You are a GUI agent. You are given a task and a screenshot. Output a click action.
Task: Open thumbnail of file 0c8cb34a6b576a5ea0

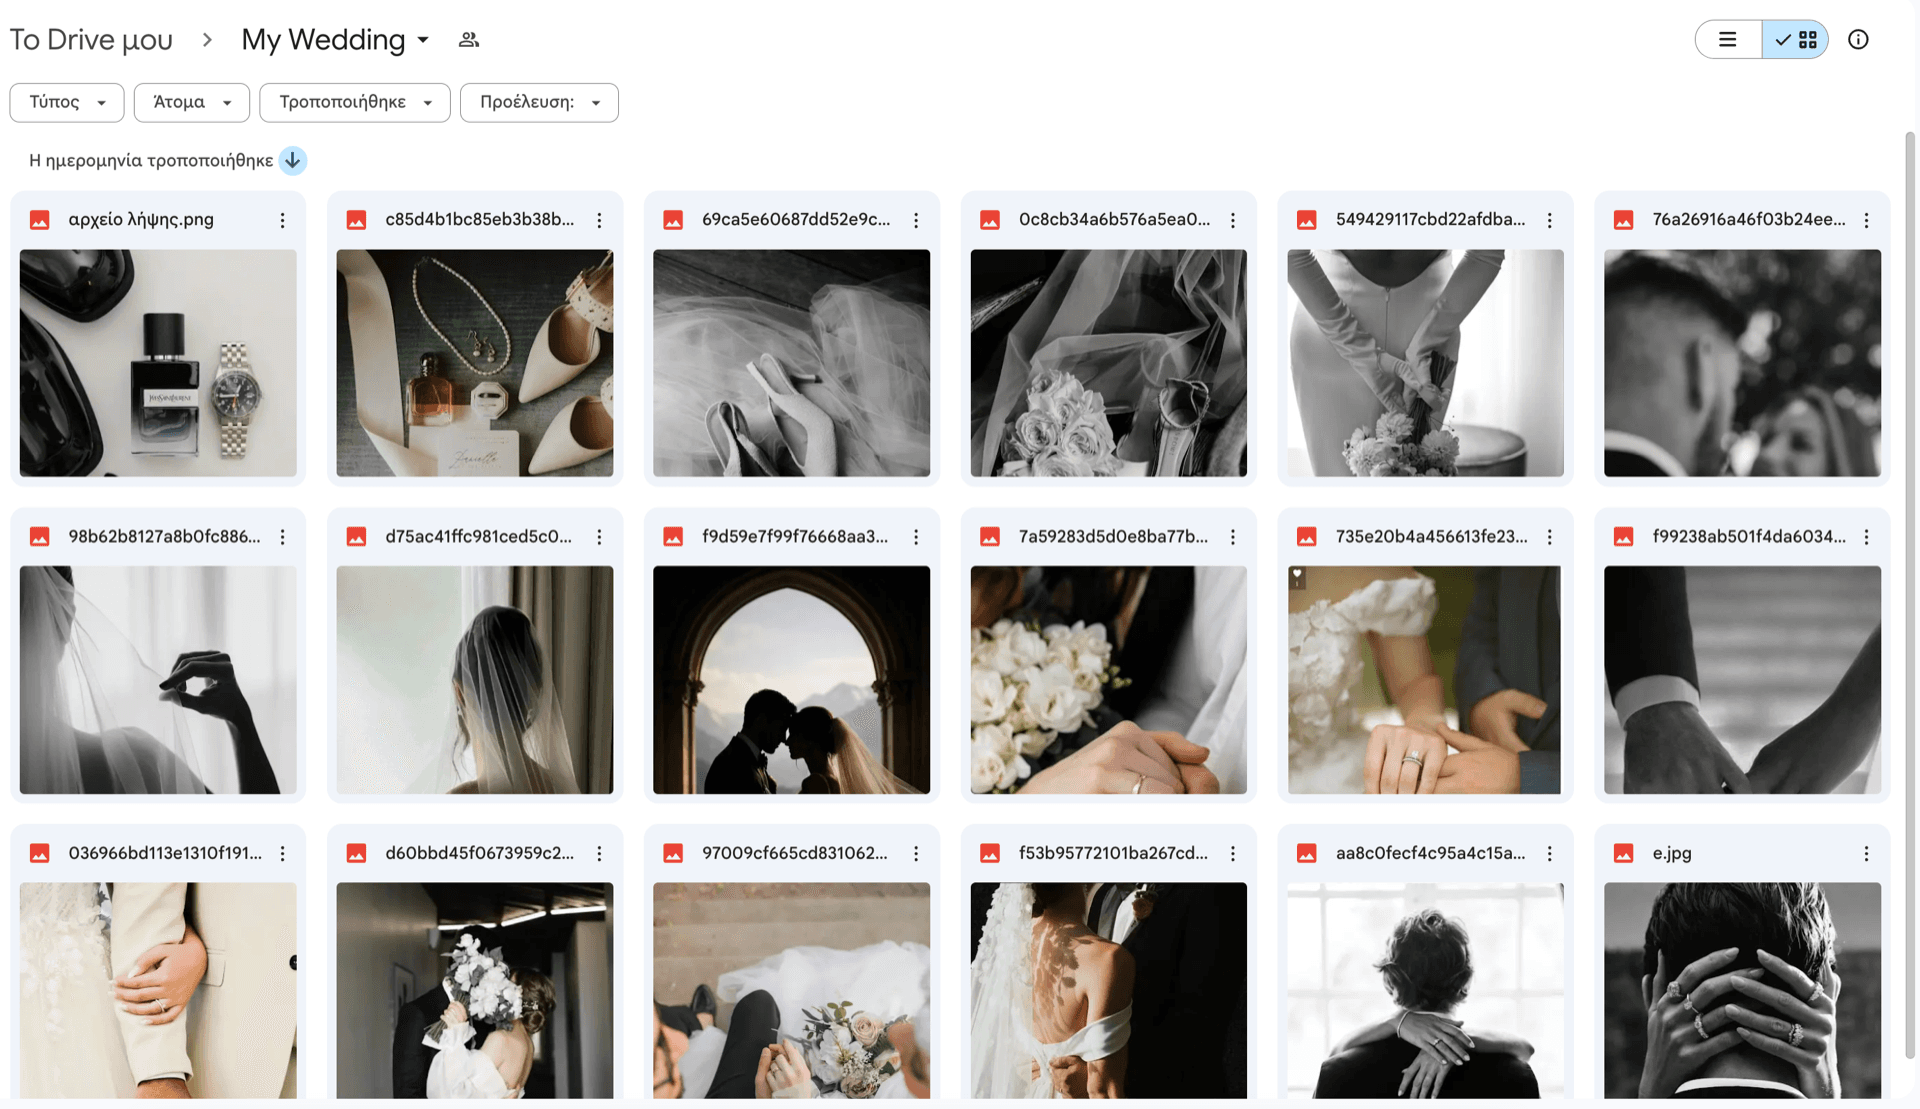click(x=1108, y=363)
